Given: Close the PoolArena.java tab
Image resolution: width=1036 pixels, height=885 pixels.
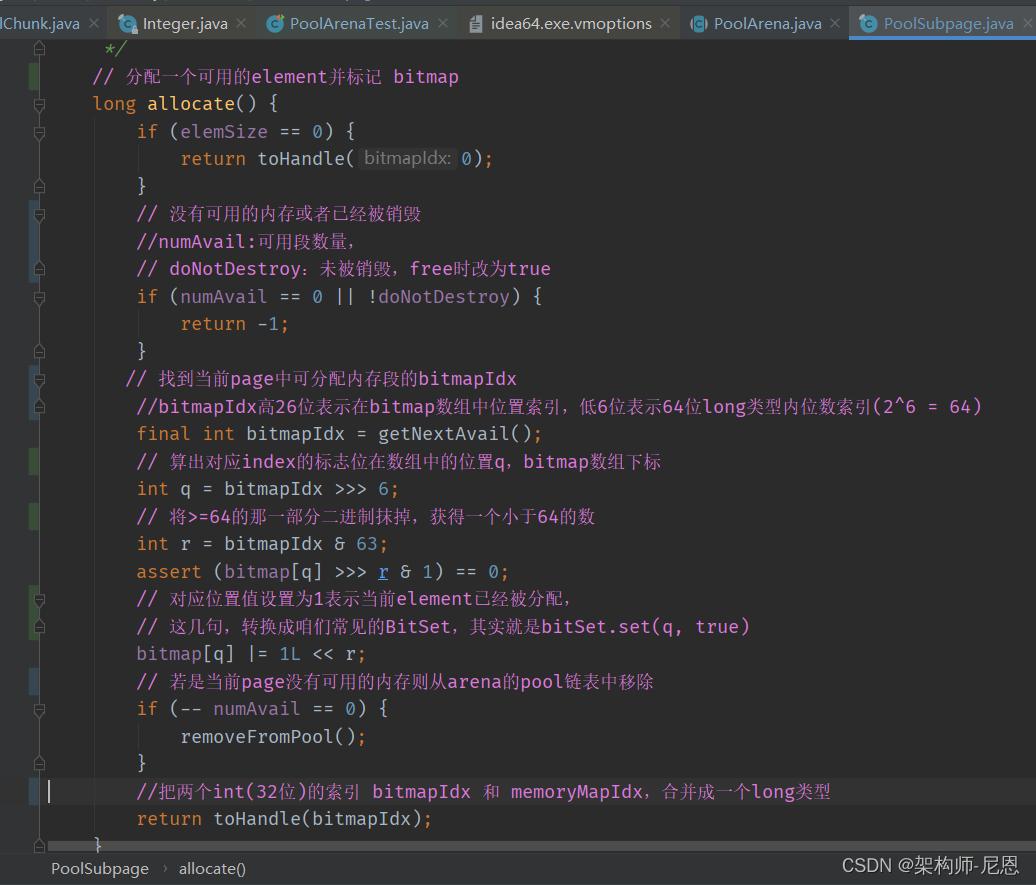Looking at the screenshot, I should [x=835, y=23].
